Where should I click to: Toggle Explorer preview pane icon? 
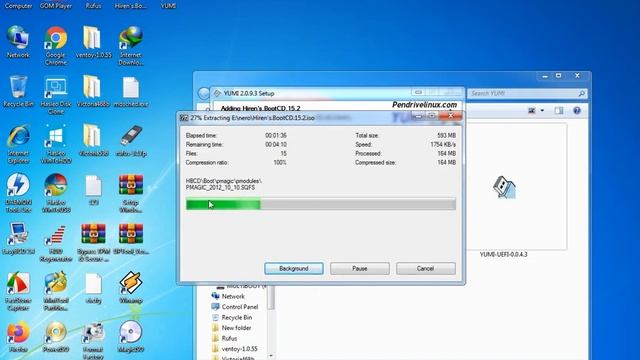[x=559, y=111]
